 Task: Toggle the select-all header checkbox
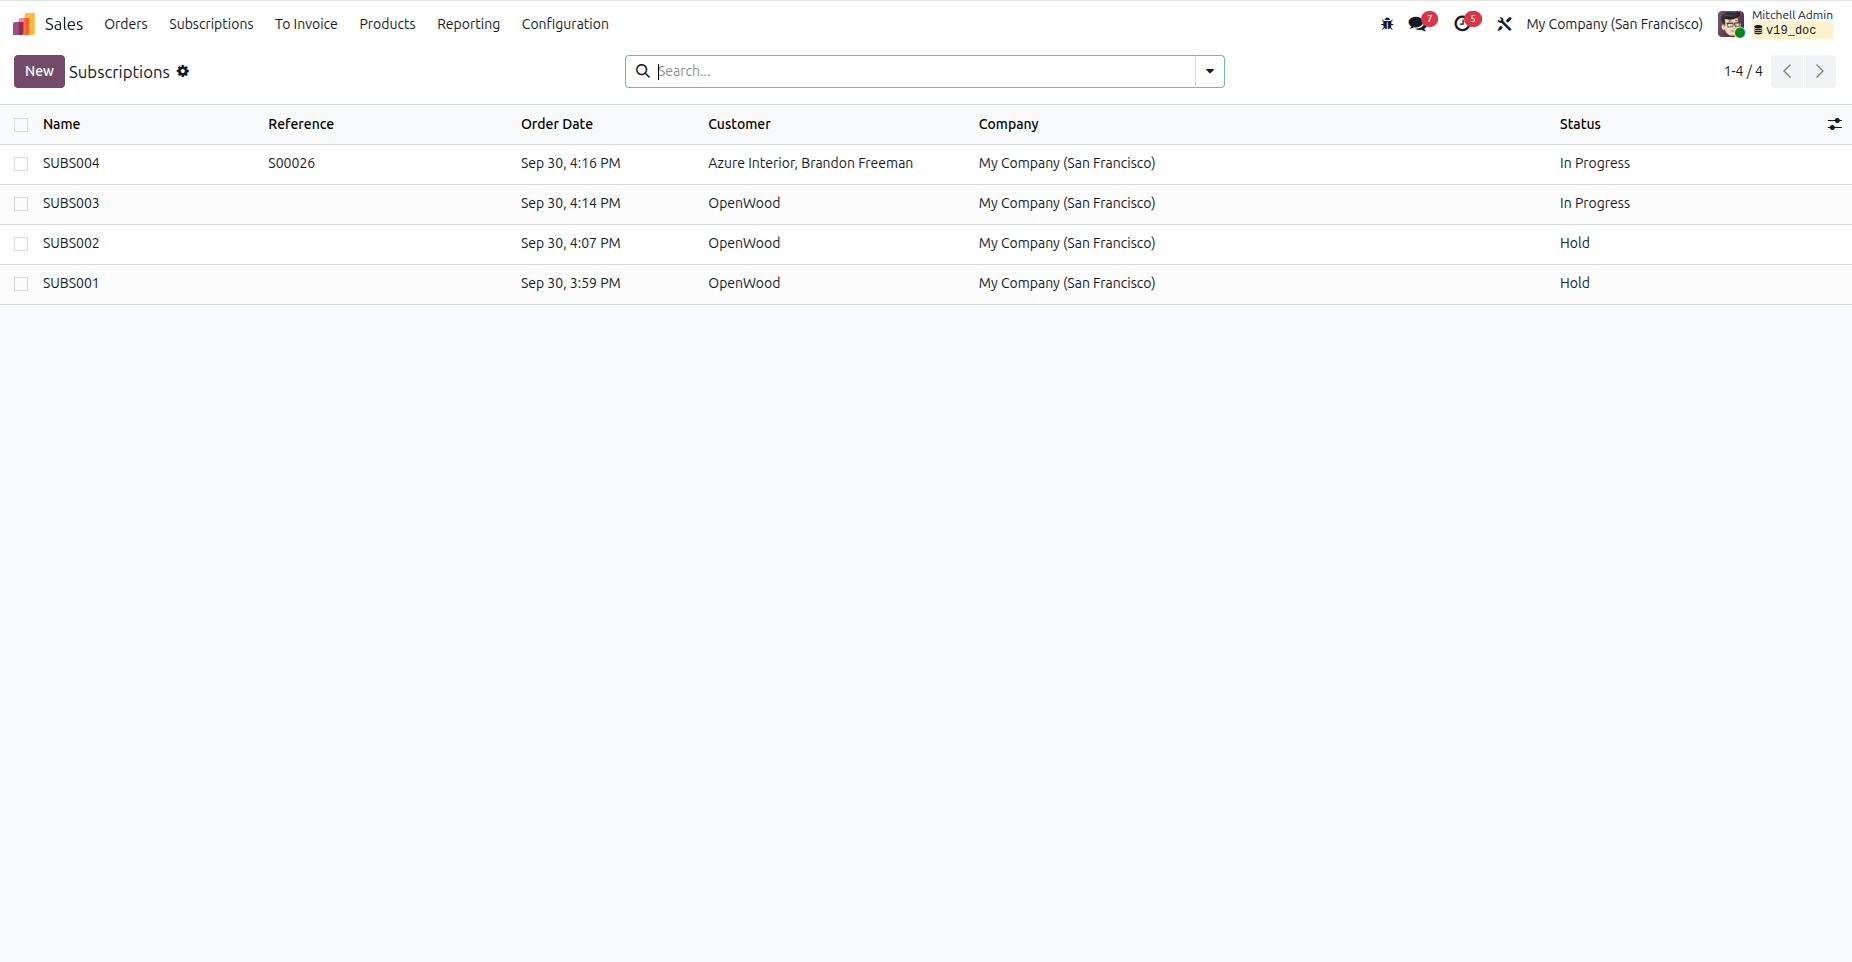[21, 125]
